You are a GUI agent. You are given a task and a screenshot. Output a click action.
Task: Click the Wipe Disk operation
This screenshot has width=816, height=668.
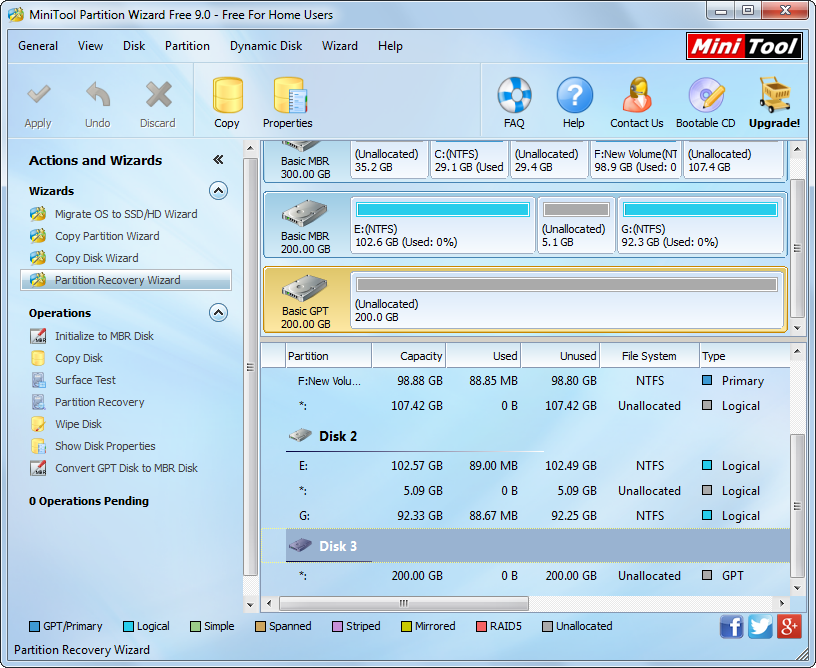pyautogui.click(x=79, y=424)
